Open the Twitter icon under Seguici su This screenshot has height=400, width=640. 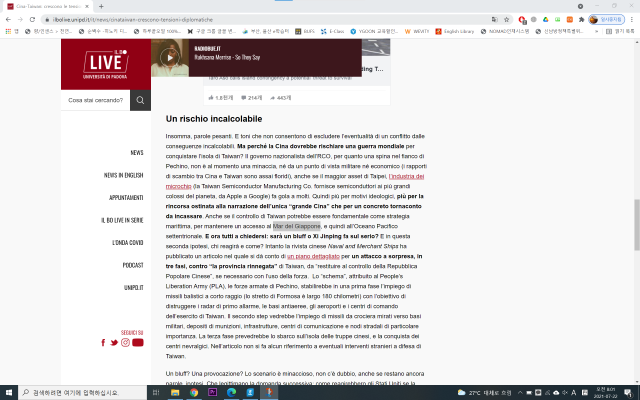pyautogui.click(x=114, y=343)
